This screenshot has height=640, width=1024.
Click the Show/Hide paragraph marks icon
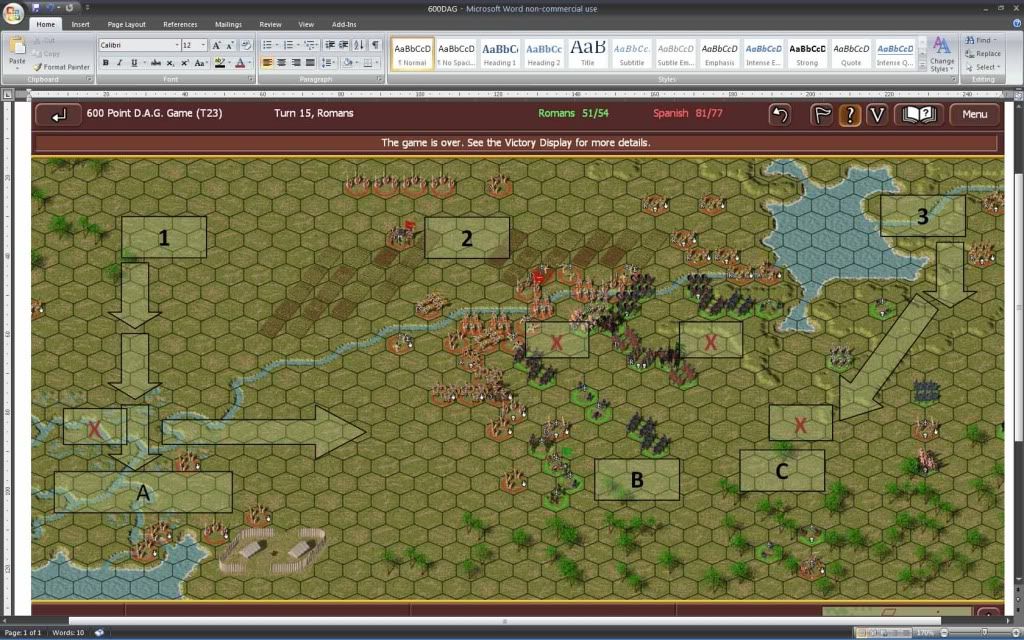coord(375,45)
